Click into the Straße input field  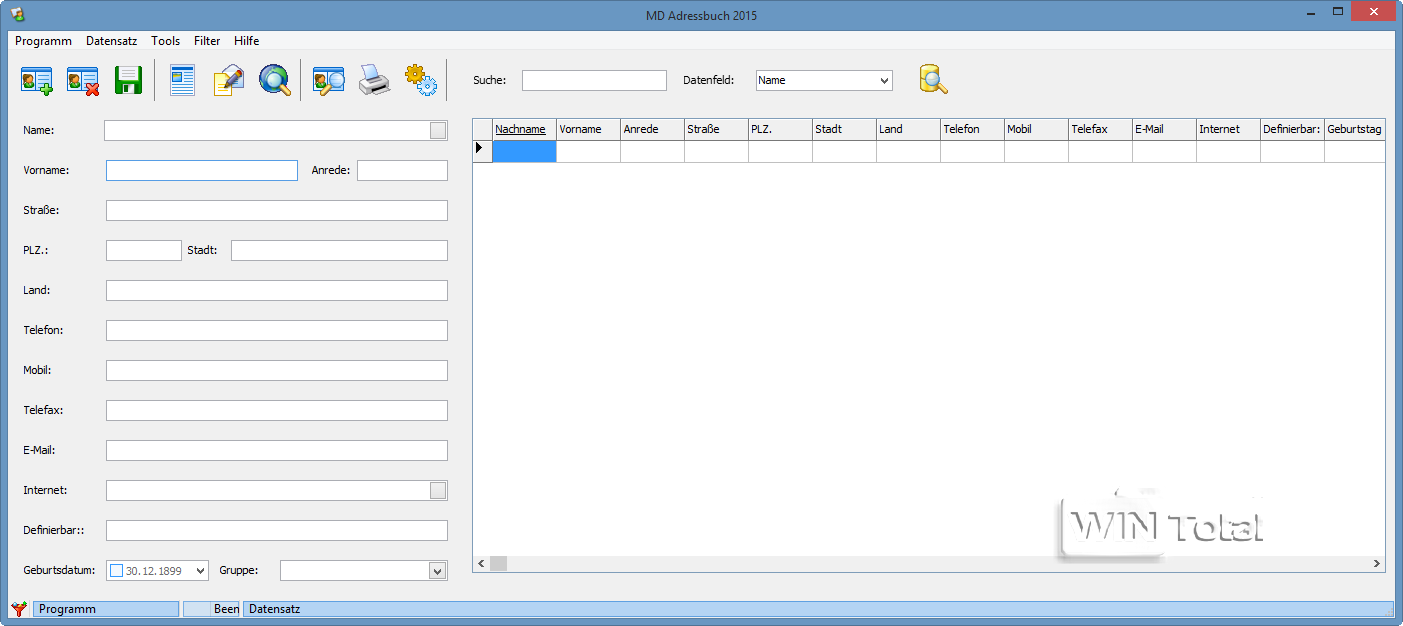click(x=277, y=210)
